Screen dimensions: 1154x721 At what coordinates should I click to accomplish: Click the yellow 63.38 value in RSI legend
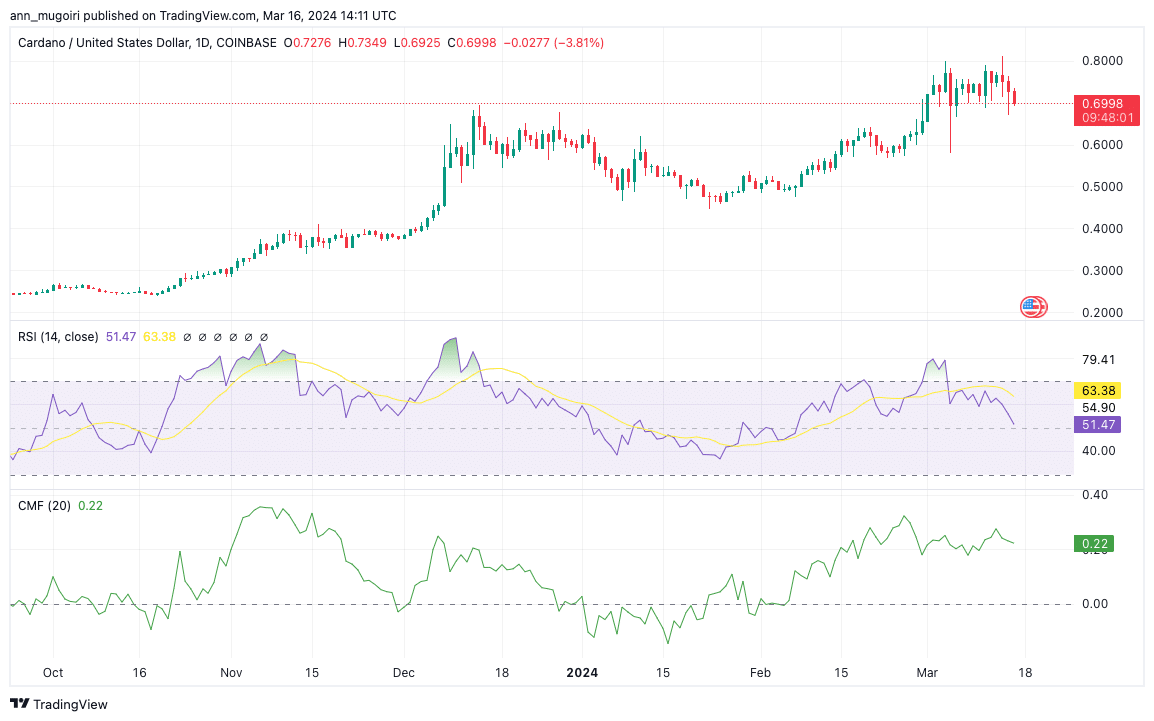[x=159, y=337]
